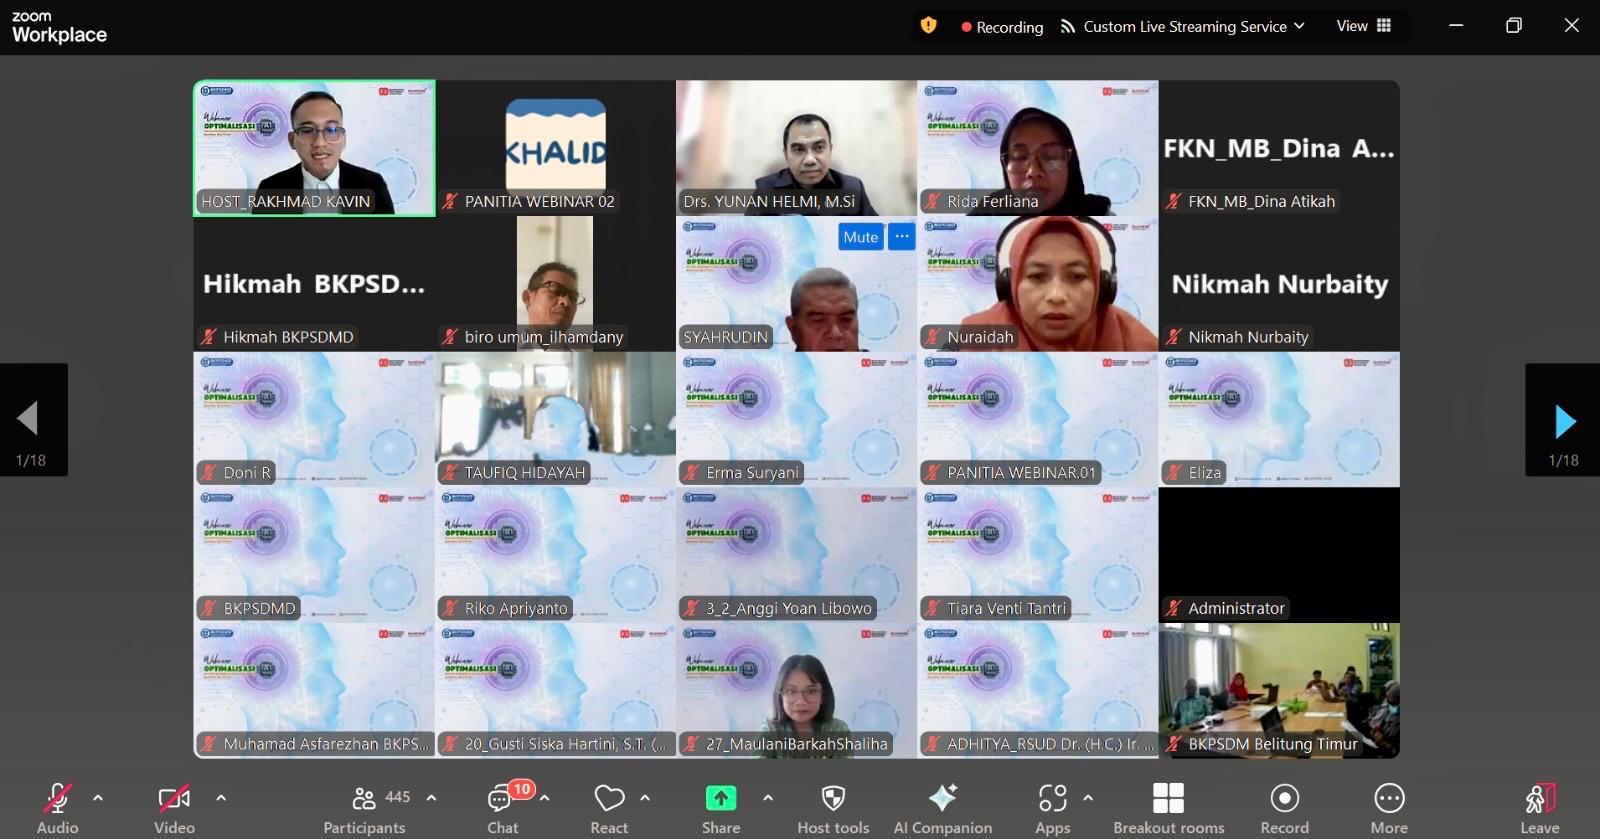Open the React emoji menu
Viewport: 1600px width, 839px height.
point(609,808)
